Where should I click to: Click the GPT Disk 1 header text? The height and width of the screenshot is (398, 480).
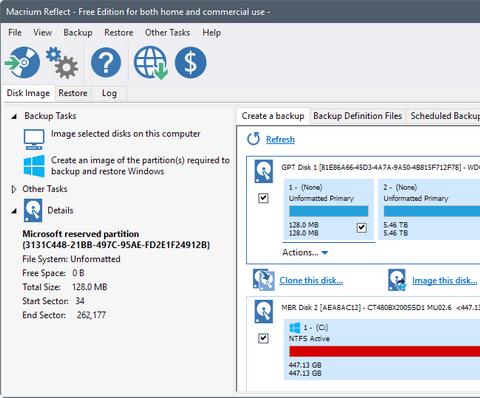click(x=380, y=167)
